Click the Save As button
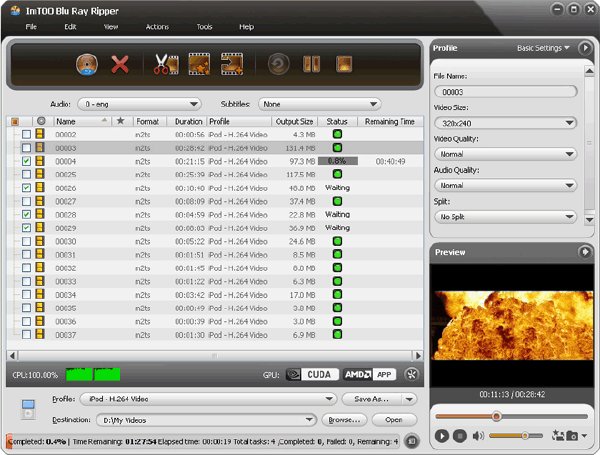The image size is (600, 455). (x=371, y=399)
